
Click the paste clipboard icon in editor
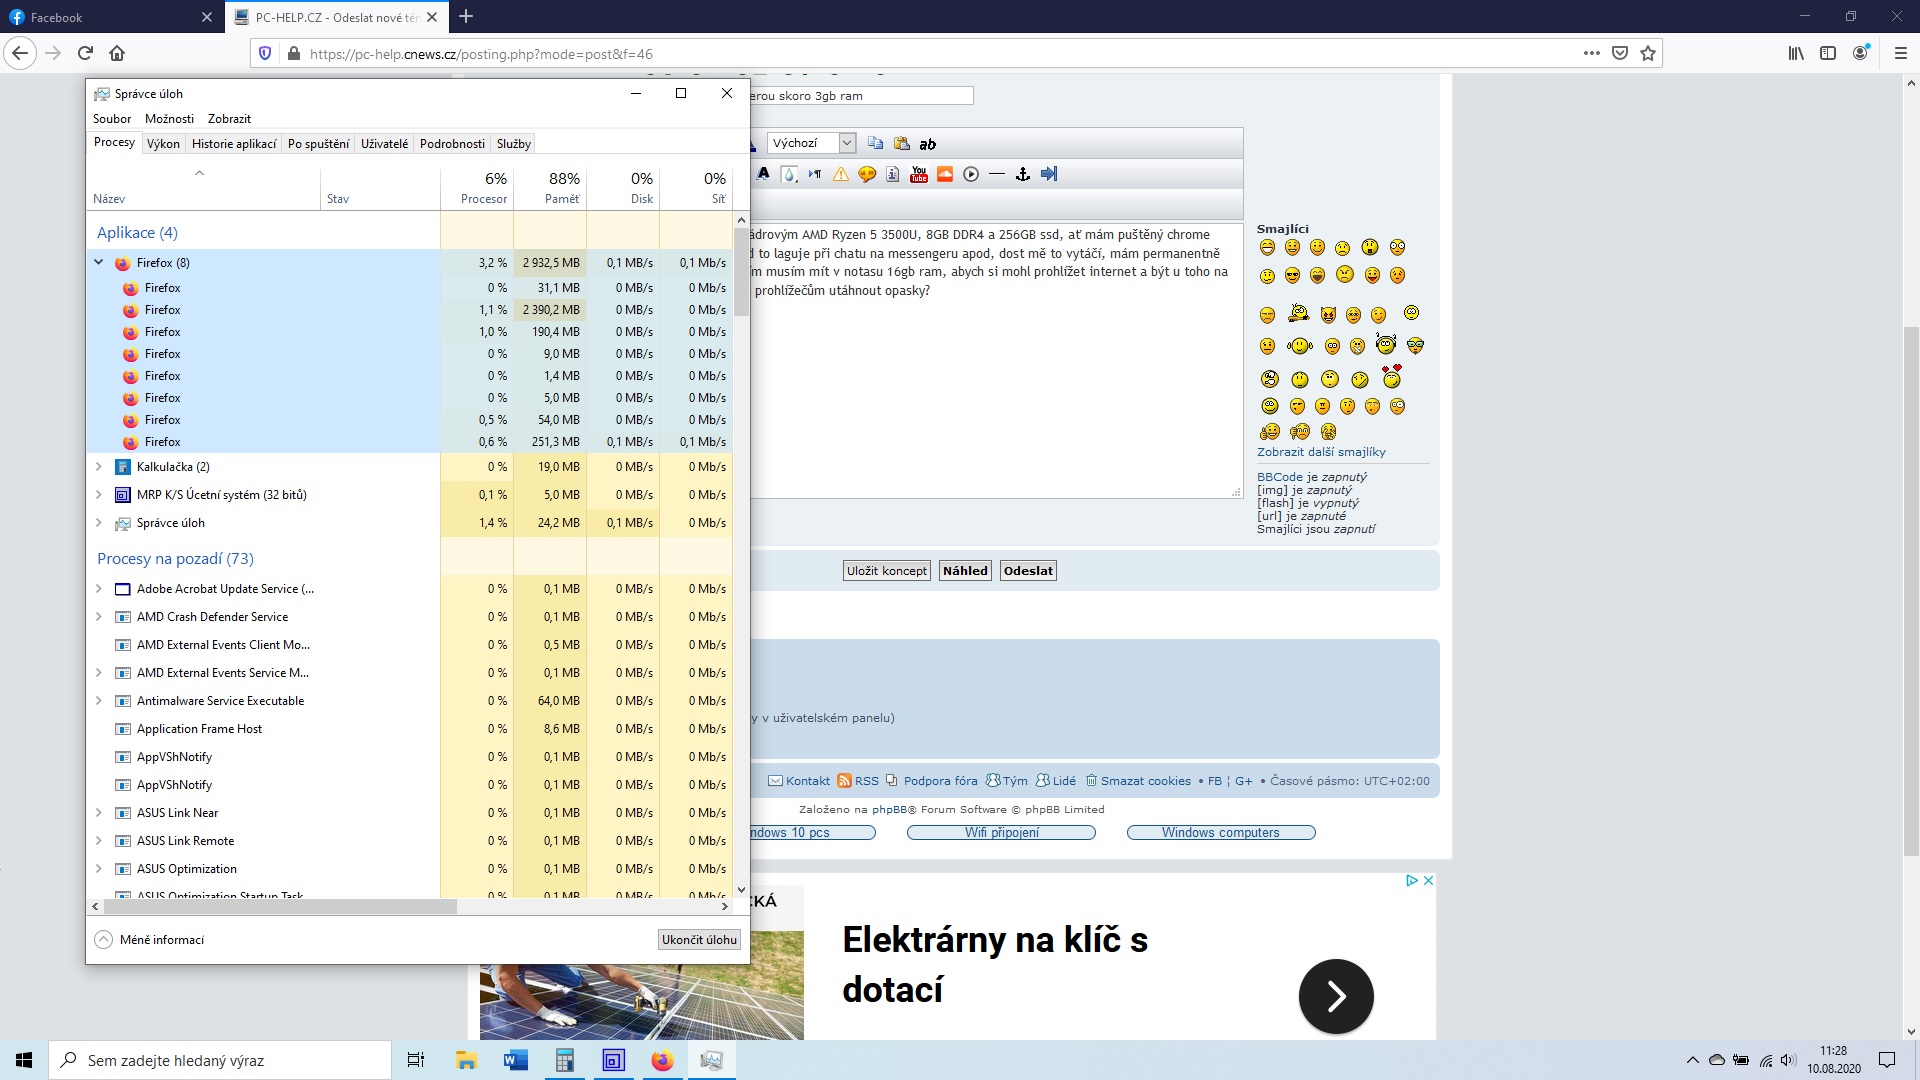tap(901, 143)
